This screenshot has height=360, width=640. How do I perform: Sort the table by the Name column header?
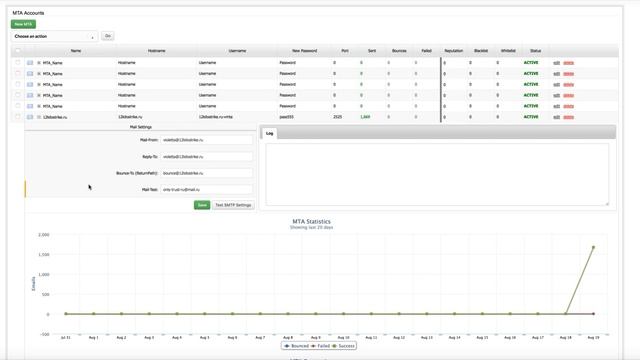click(x=76, y=51)
